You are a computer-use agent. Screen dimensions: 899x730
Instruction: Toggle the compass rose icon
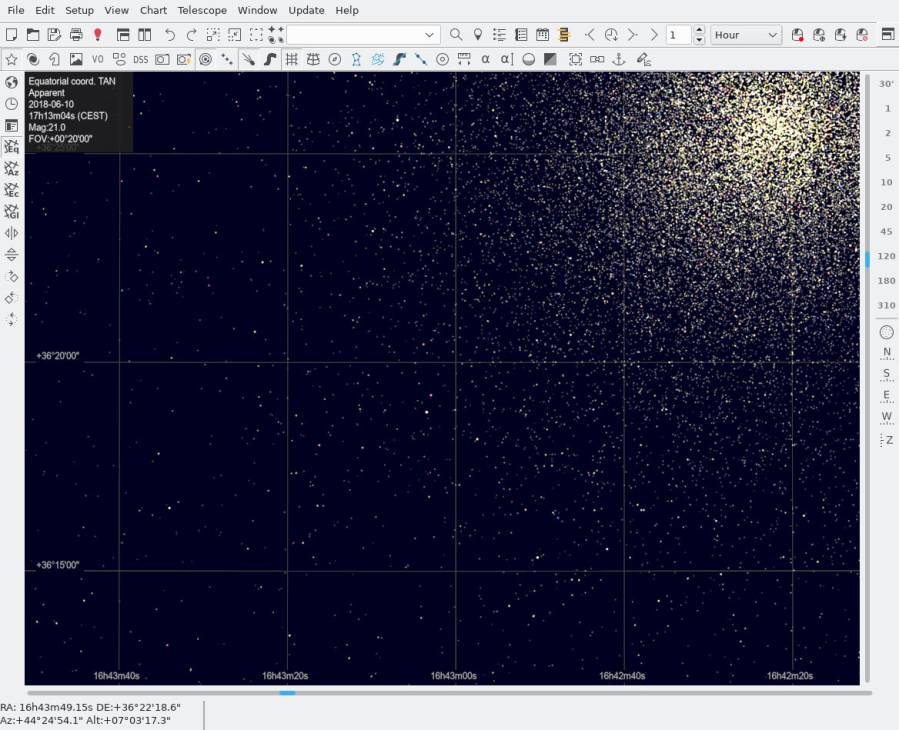[x=335, y=60]
